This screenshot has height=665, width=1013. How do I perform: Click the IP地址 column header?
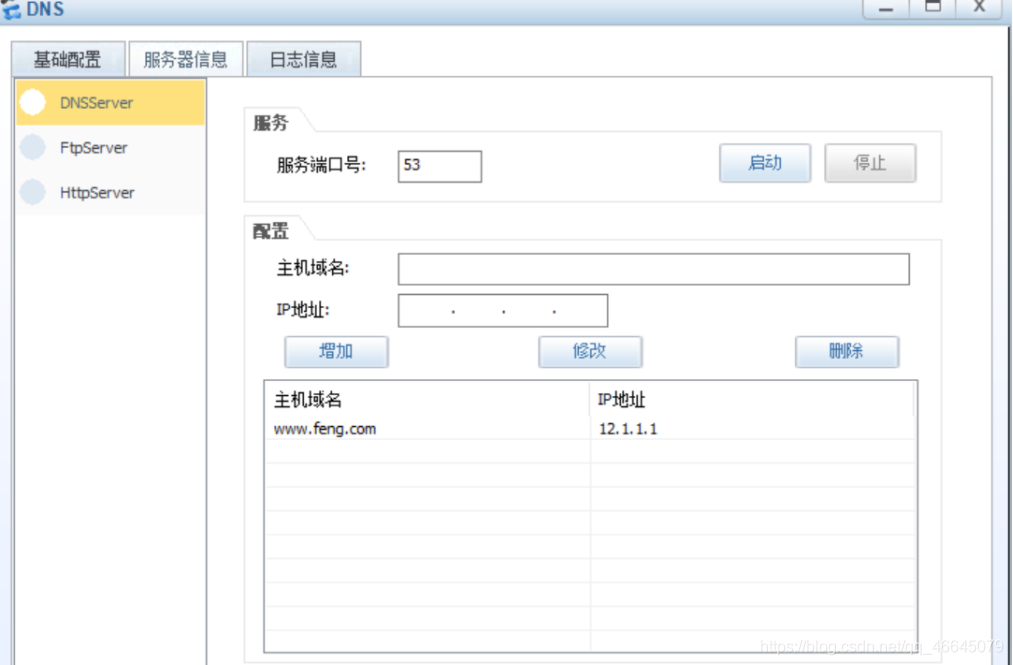click(752, 399)
